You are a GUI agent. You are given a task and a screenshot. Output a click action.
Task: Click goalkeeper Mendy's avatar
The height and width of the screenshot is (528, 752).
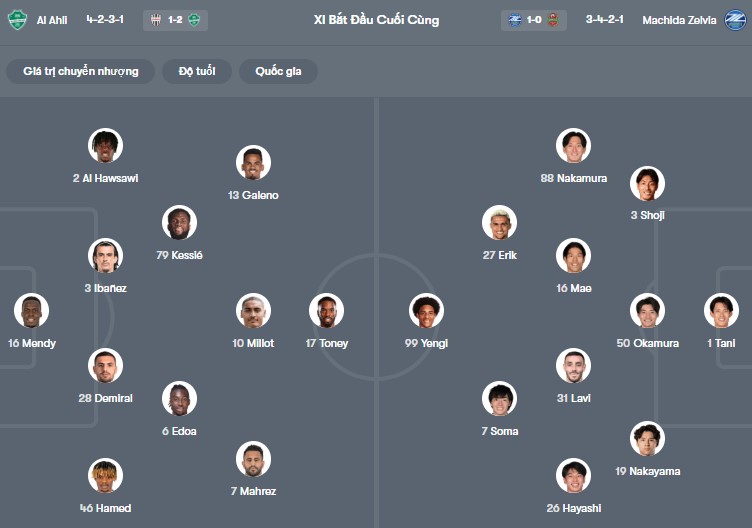(32, 311)
